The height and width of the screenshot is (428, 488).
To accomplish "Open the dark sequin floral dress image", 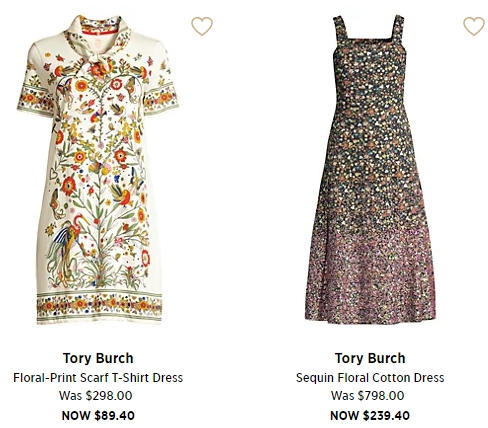I will click(x=370, y=168).
